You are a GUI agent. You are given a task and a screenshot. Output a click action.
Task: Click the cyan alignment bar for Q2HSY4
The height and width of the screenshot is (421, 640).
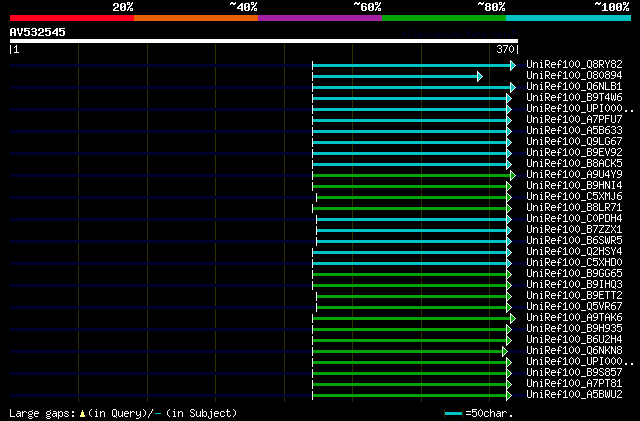coord(412,253)
